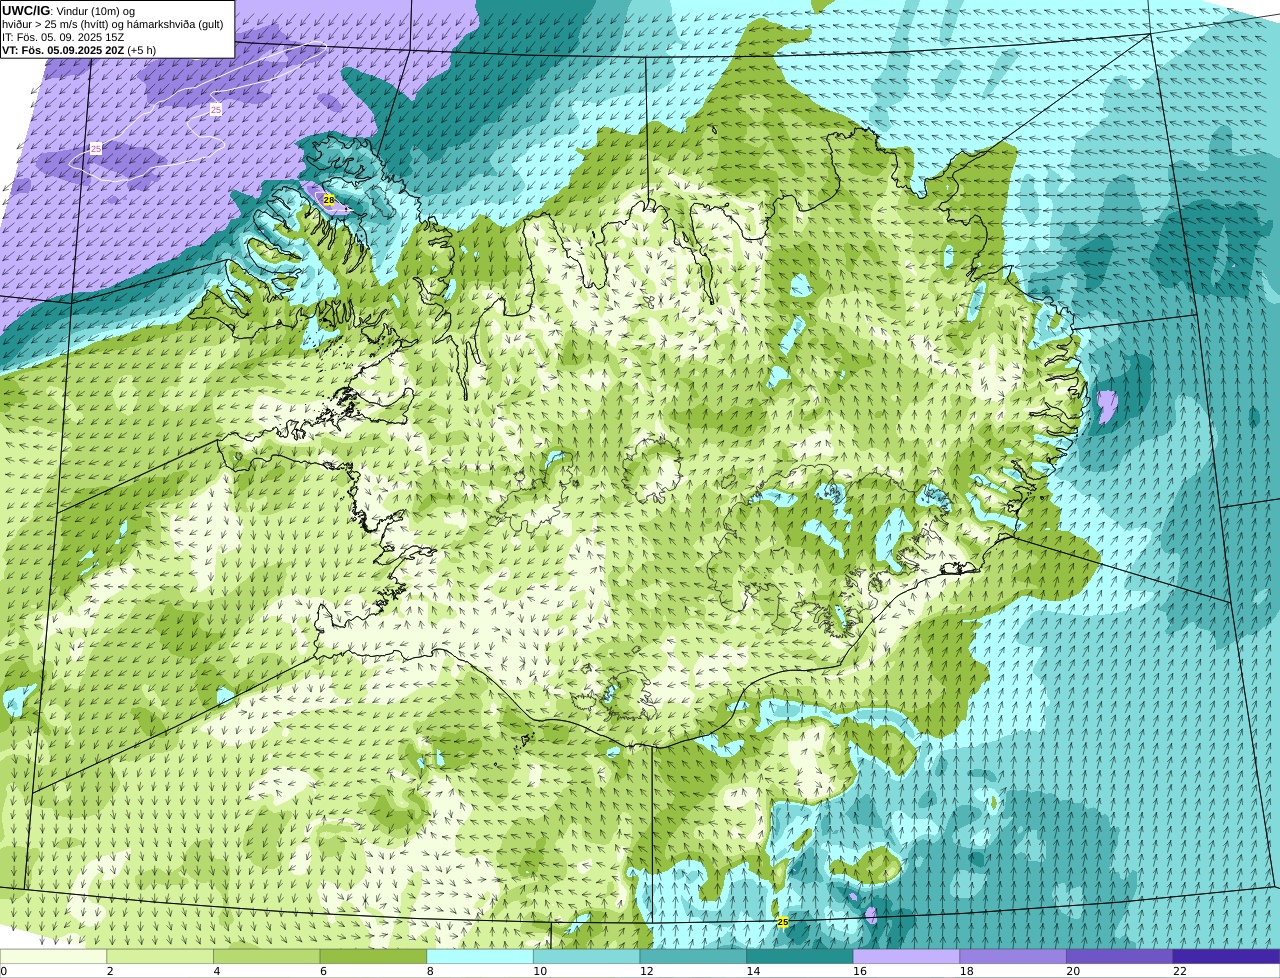
Task: Click the light lavender 16–18 m/s legend swatch
Action: tap(906, 956)
